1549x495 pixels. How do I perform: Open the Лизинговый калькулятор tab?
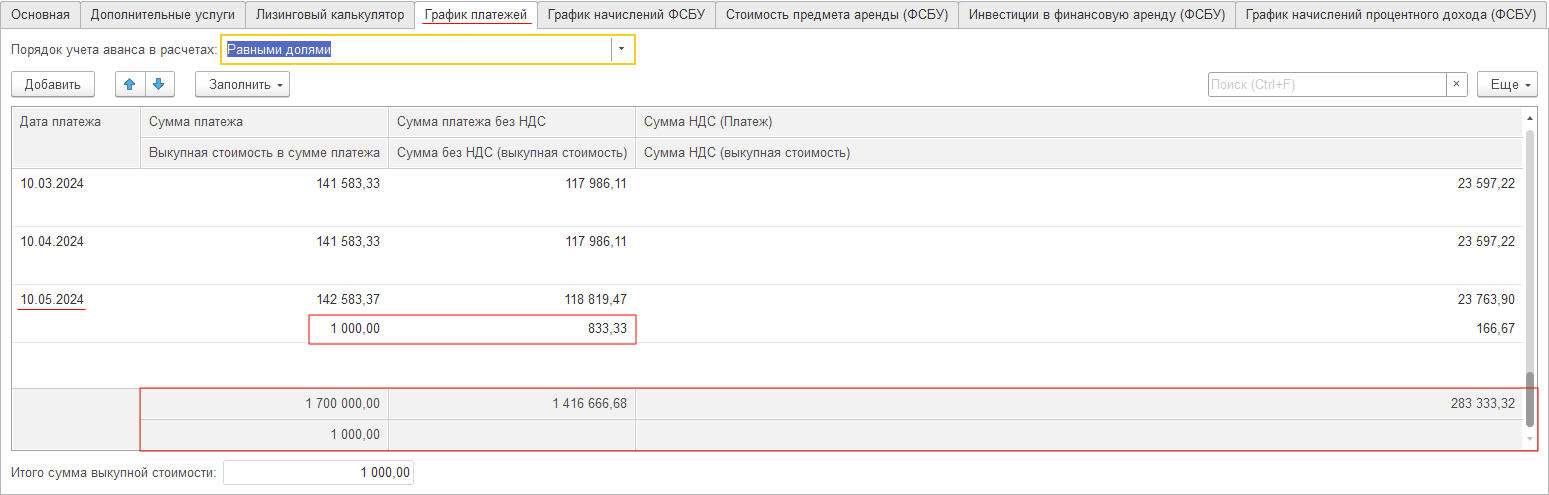click(330, 15)
